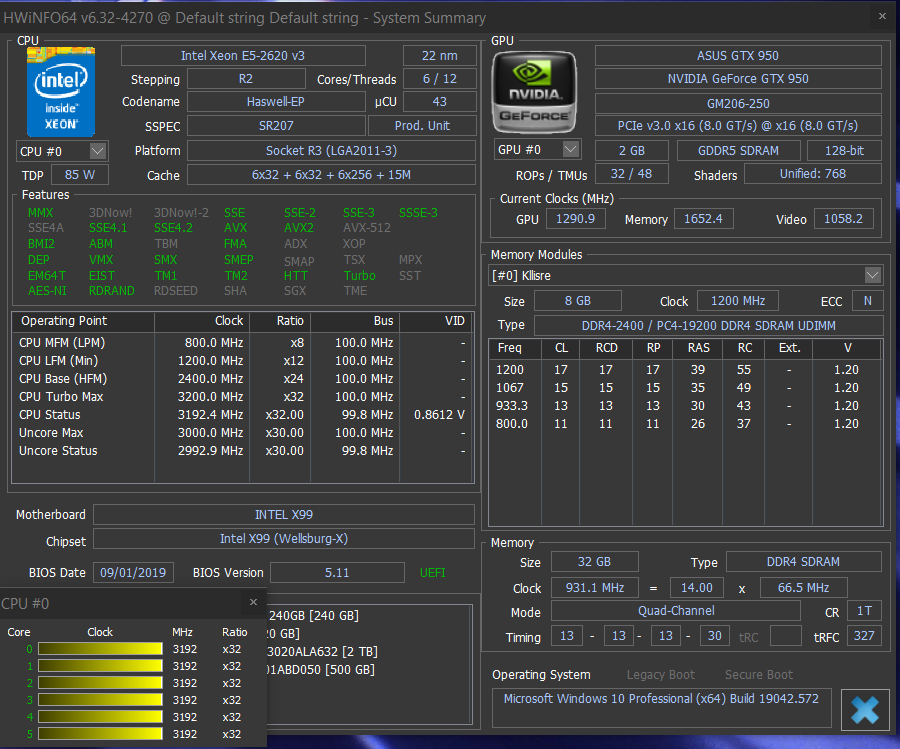Screen dimensions: 900x749
Task: Click the Turbo feature label
Action: [x=359, y=275]
